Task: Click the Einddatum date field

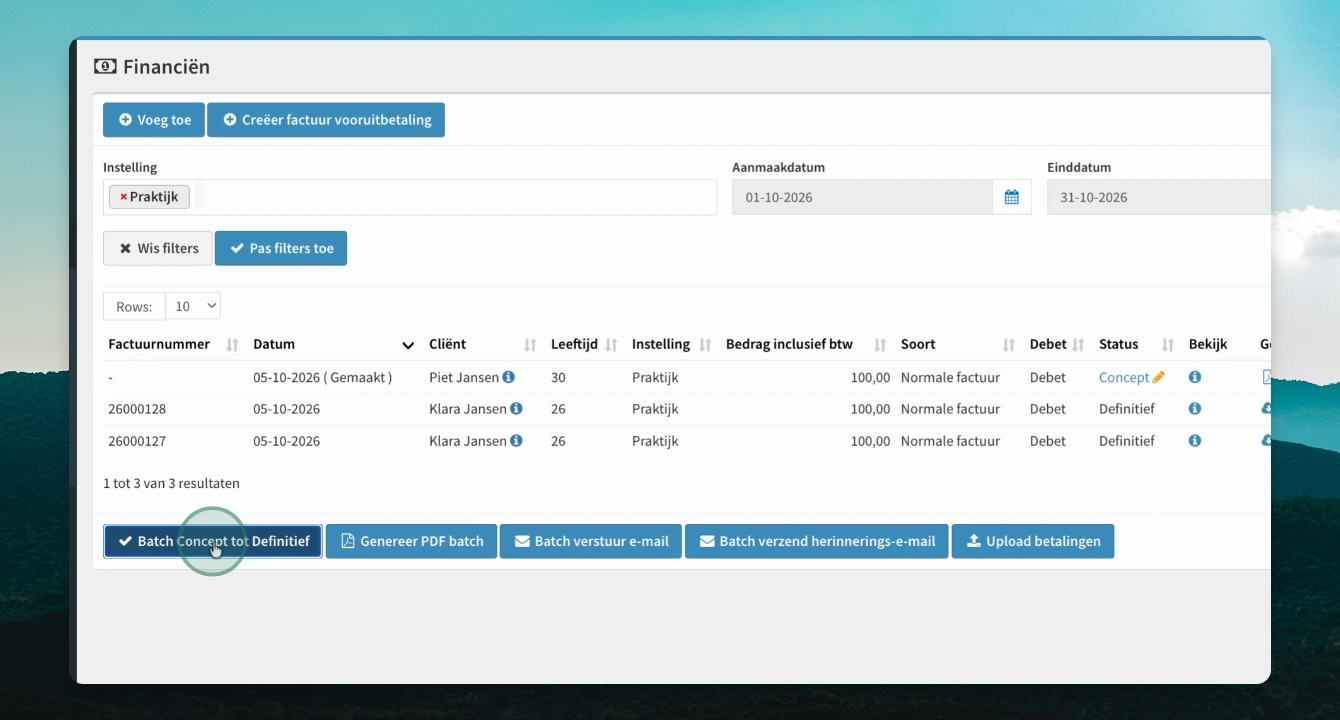Action: [1159, 197]
